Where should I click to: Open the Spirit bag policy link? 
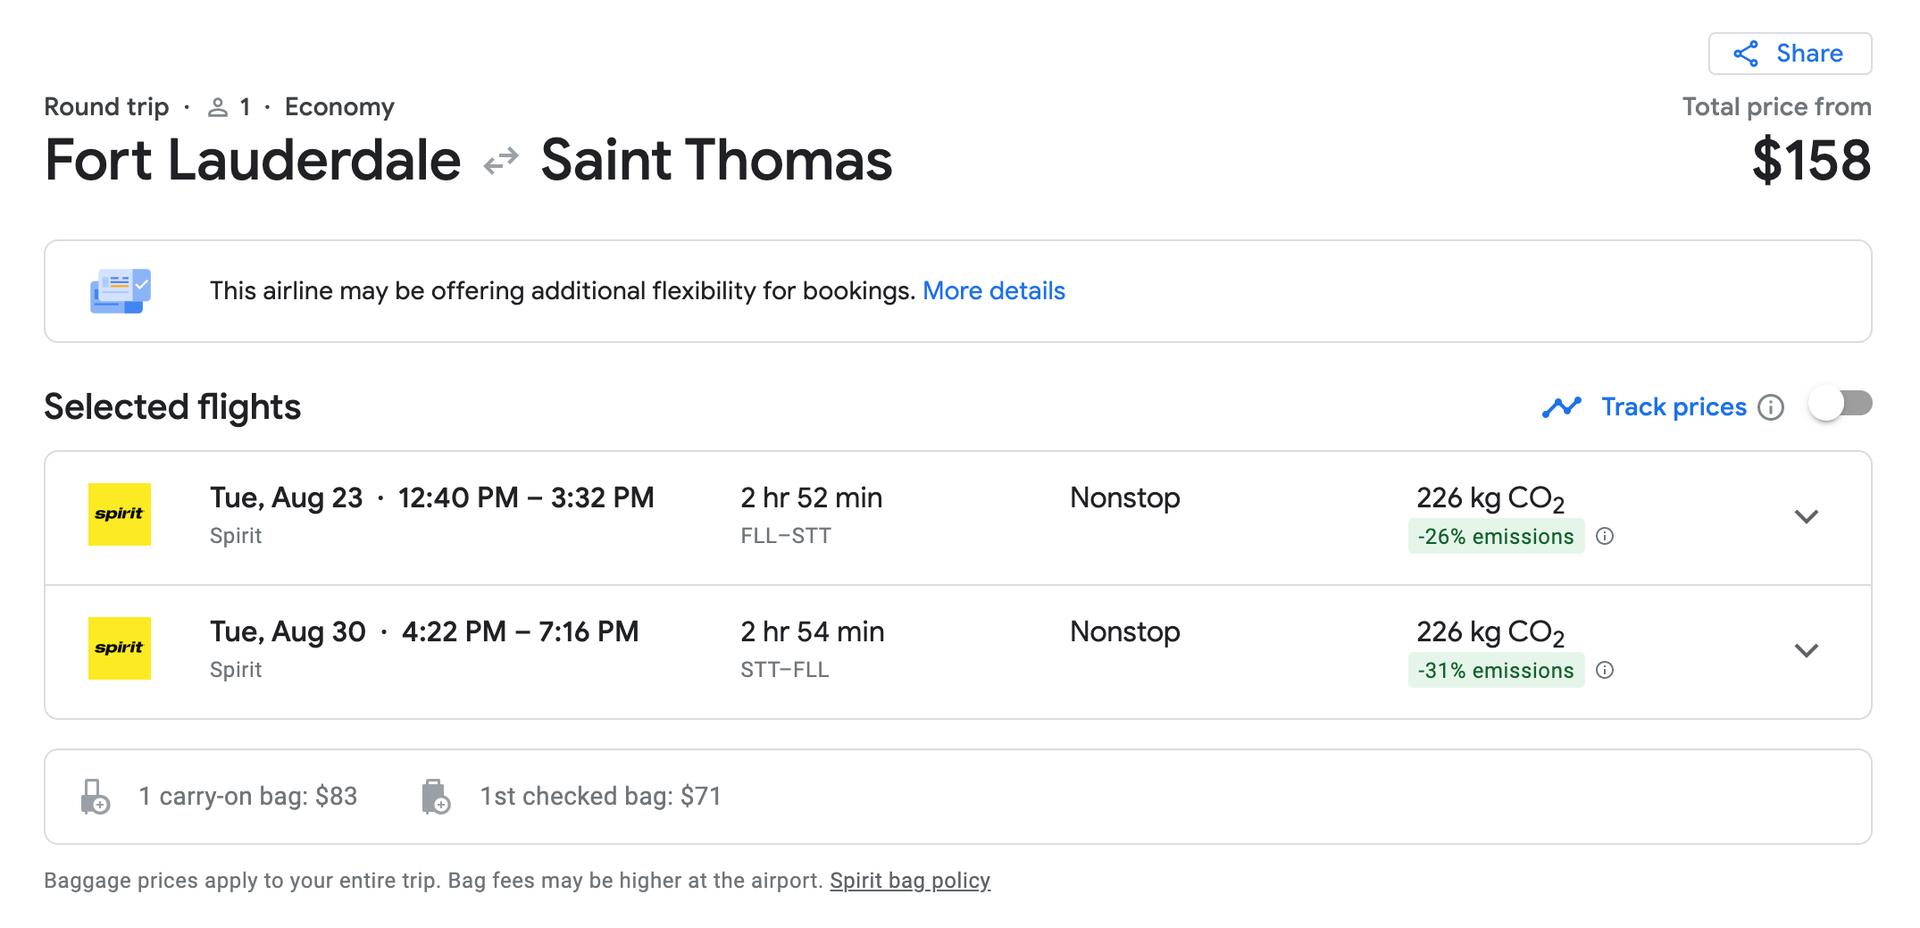point(910,881)
